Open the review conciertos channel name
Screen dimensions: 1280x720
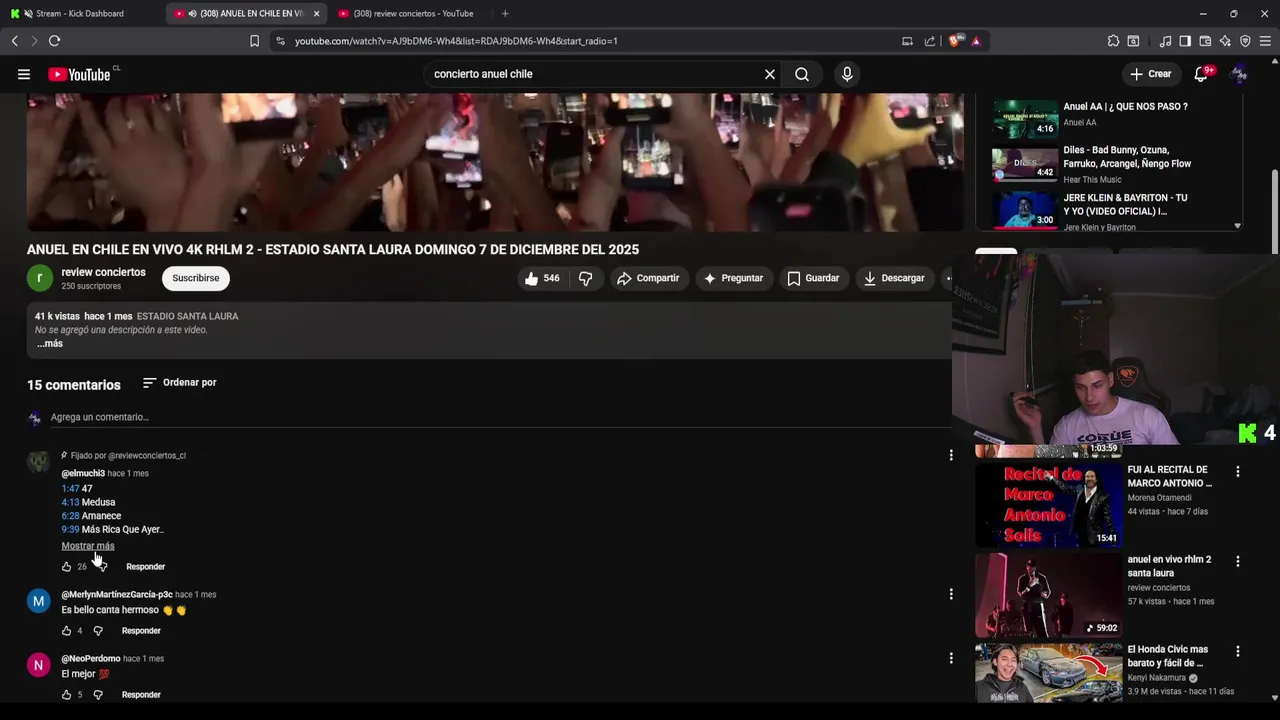[103, 272]
